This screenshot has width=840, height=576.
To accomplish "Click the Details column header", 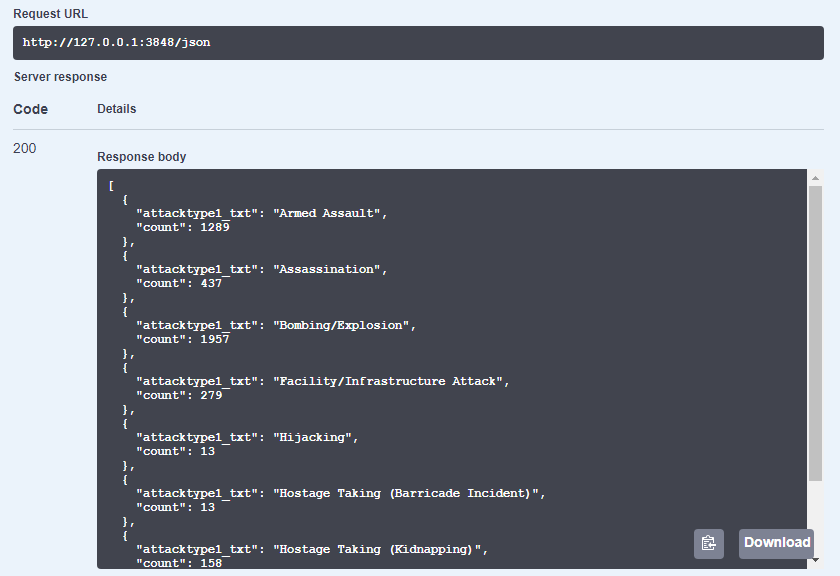I will pos(116,109).
